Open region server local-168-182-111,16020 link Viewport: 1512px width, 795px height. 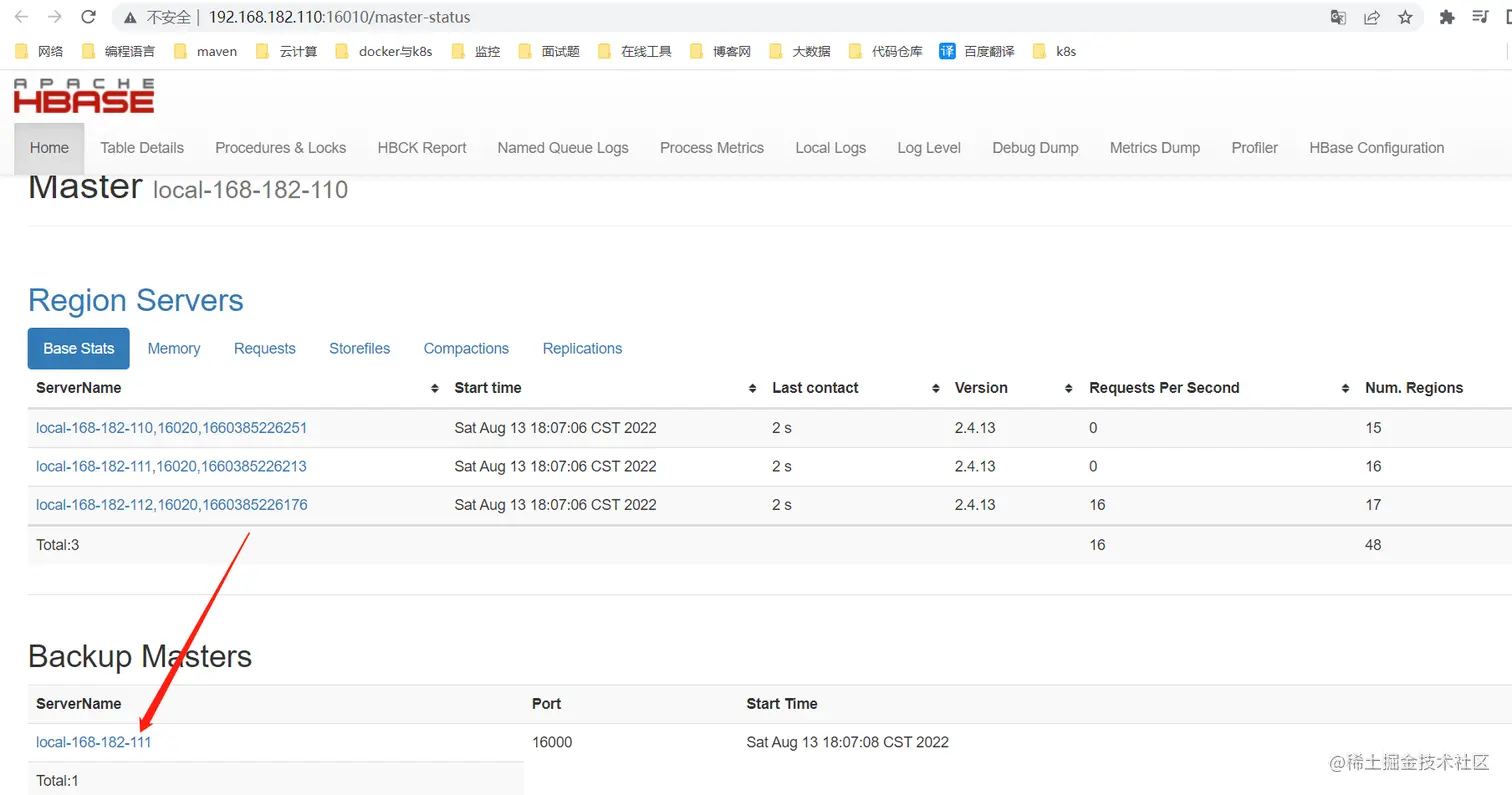tap(172, 466)
